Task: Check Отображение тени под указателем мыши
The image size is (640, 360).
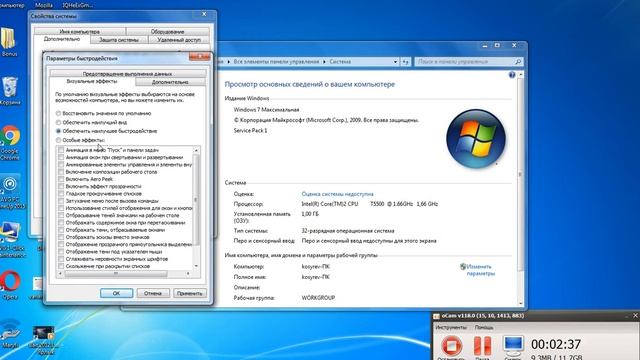Action: coord(61,251)
